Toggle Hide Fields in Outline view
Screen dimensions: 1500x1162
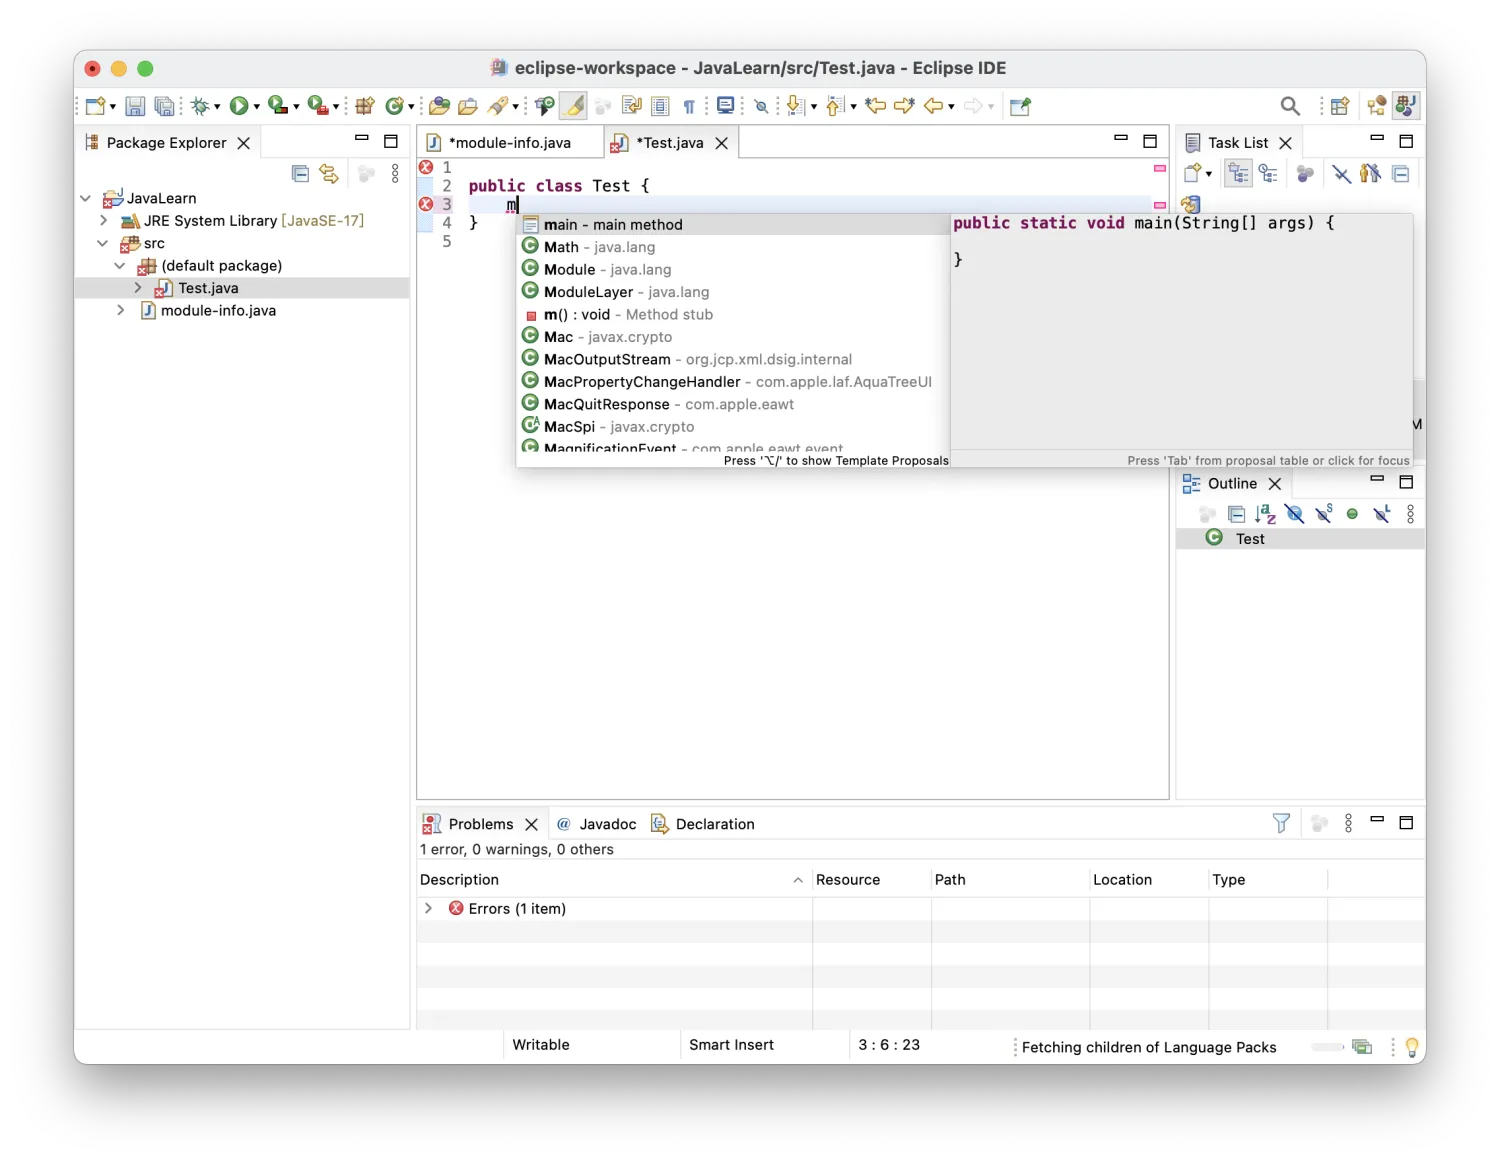pos(1295,514)
